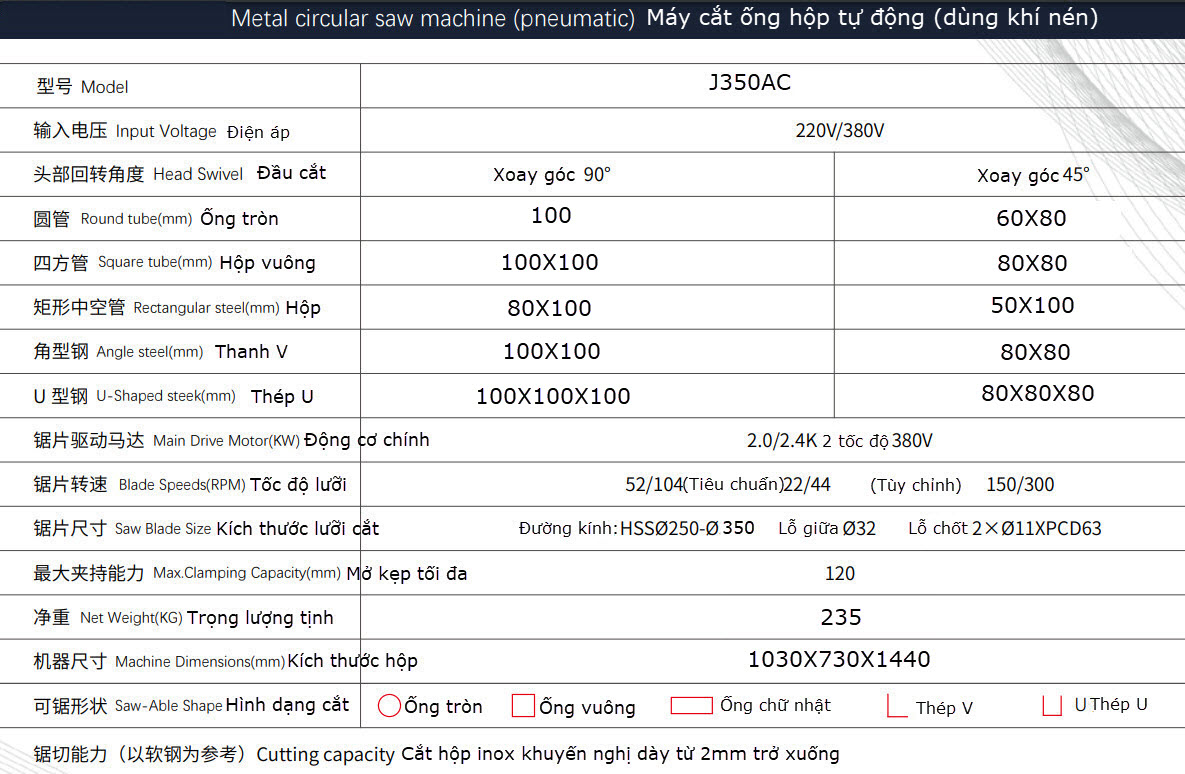Click the red rectangle tube shape icon
This screenshot has width=1185, height=774.
[691, 705]
